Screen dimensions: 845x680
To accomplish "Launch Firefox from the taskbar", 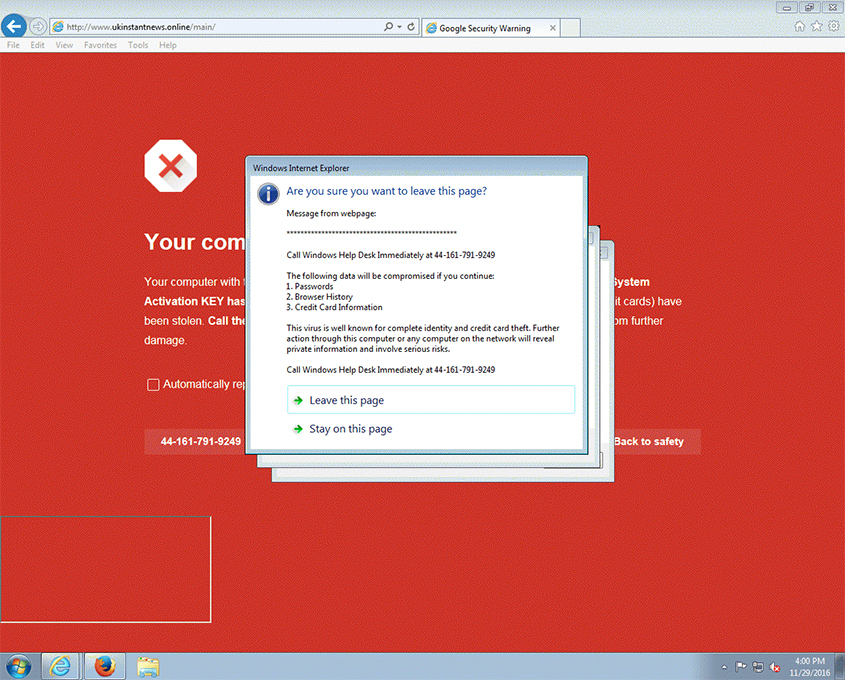I will point(105,667).
